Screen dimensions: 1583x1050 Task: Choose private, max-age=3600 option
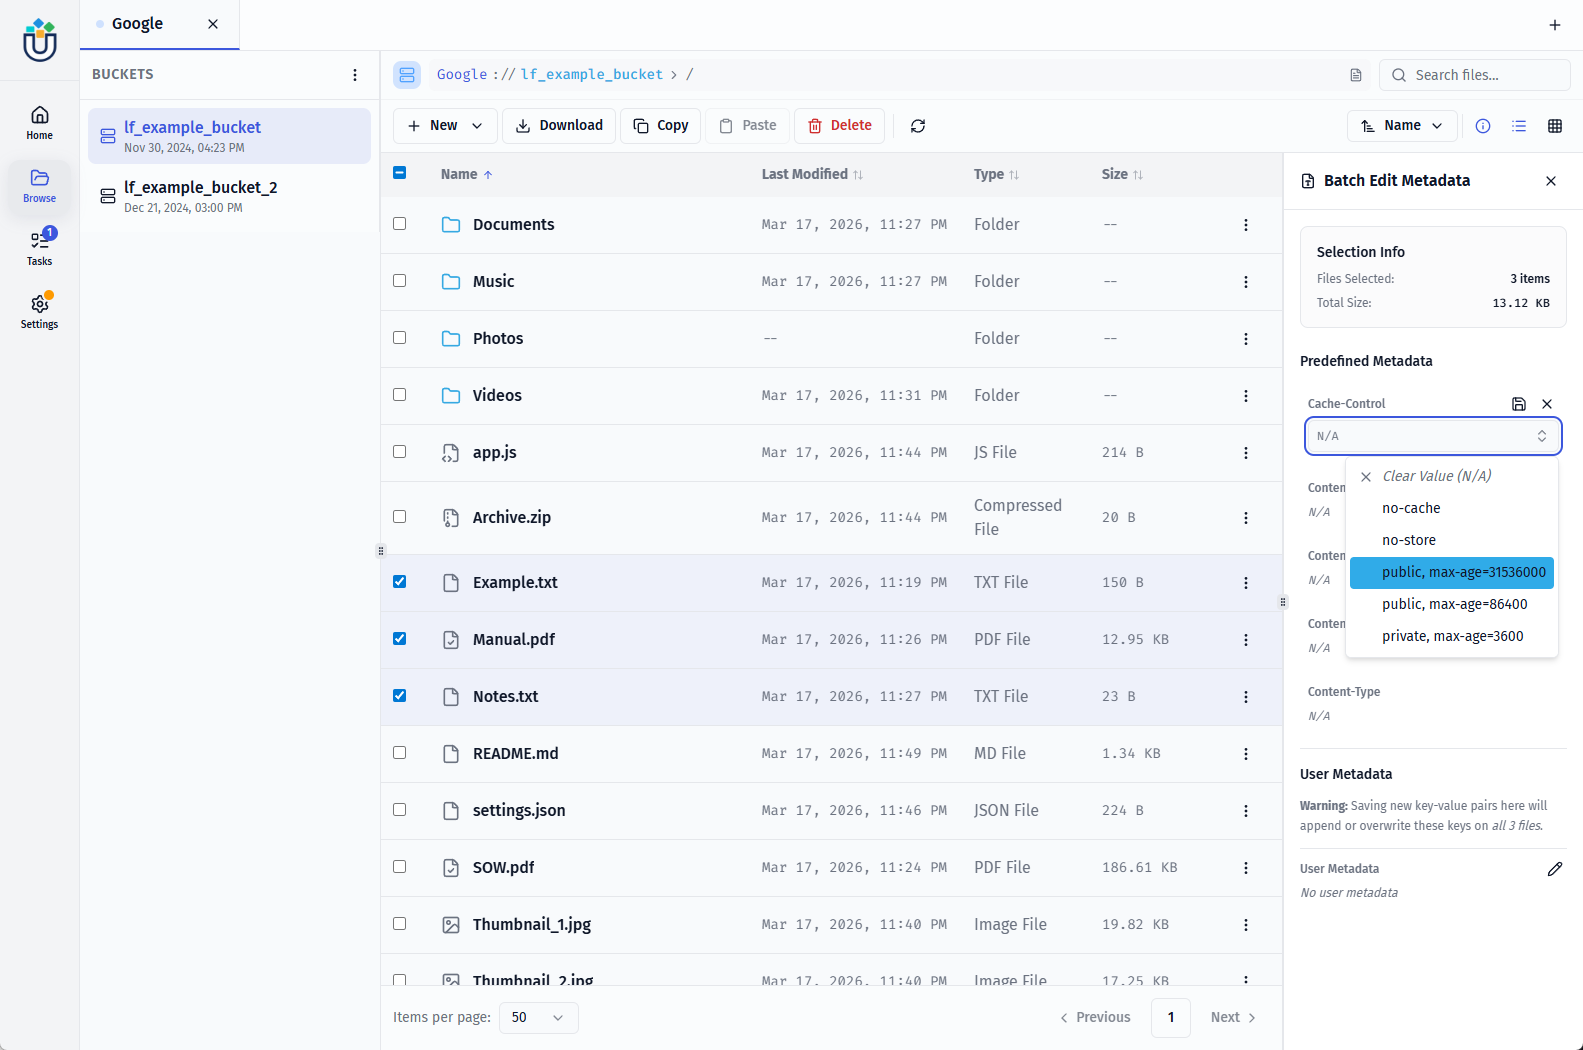tap(1452, 636)
